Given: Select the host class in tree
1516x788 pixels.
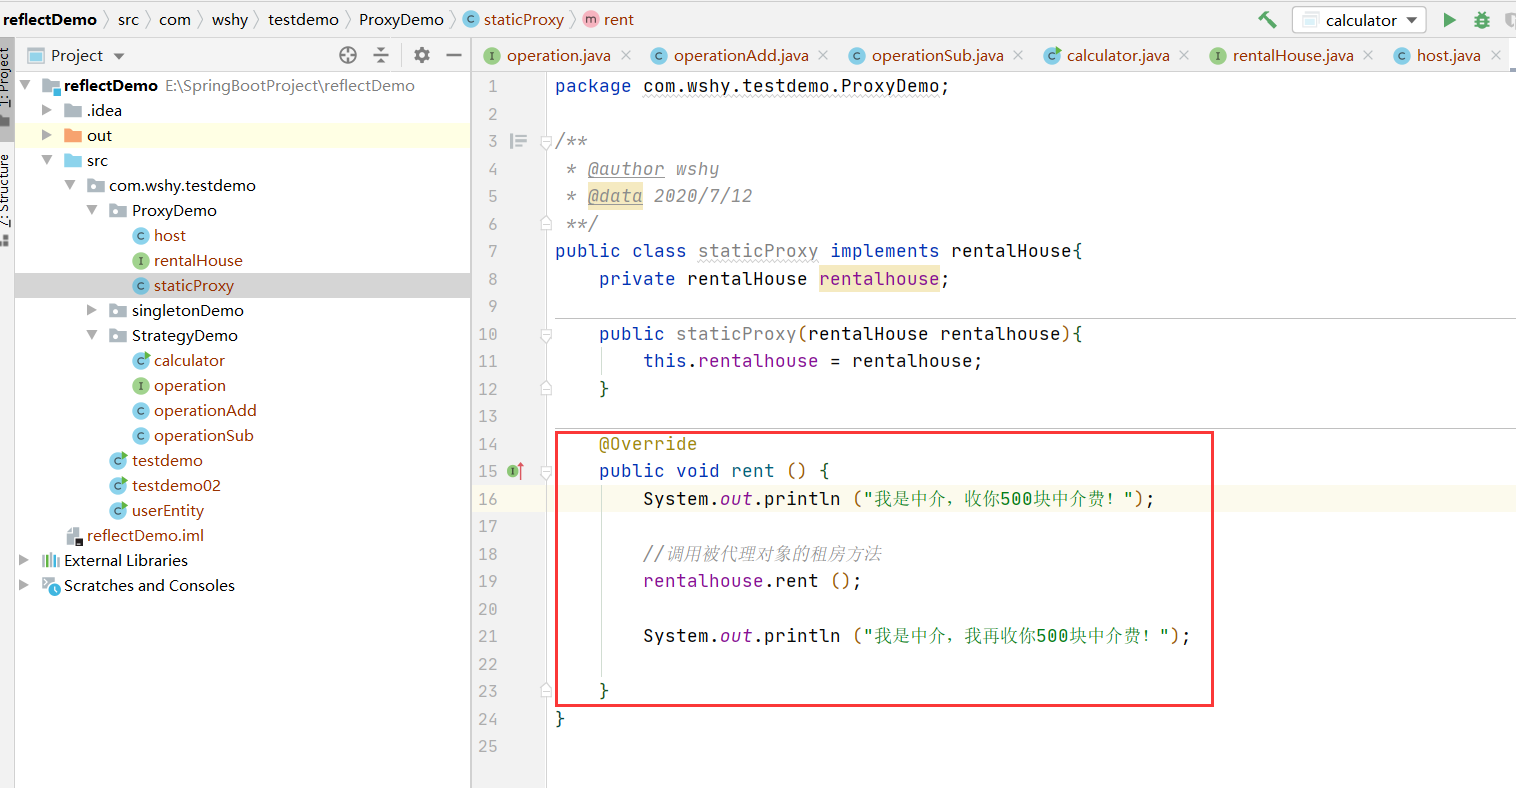Looking at the screenshot, I should coord(169,235).
